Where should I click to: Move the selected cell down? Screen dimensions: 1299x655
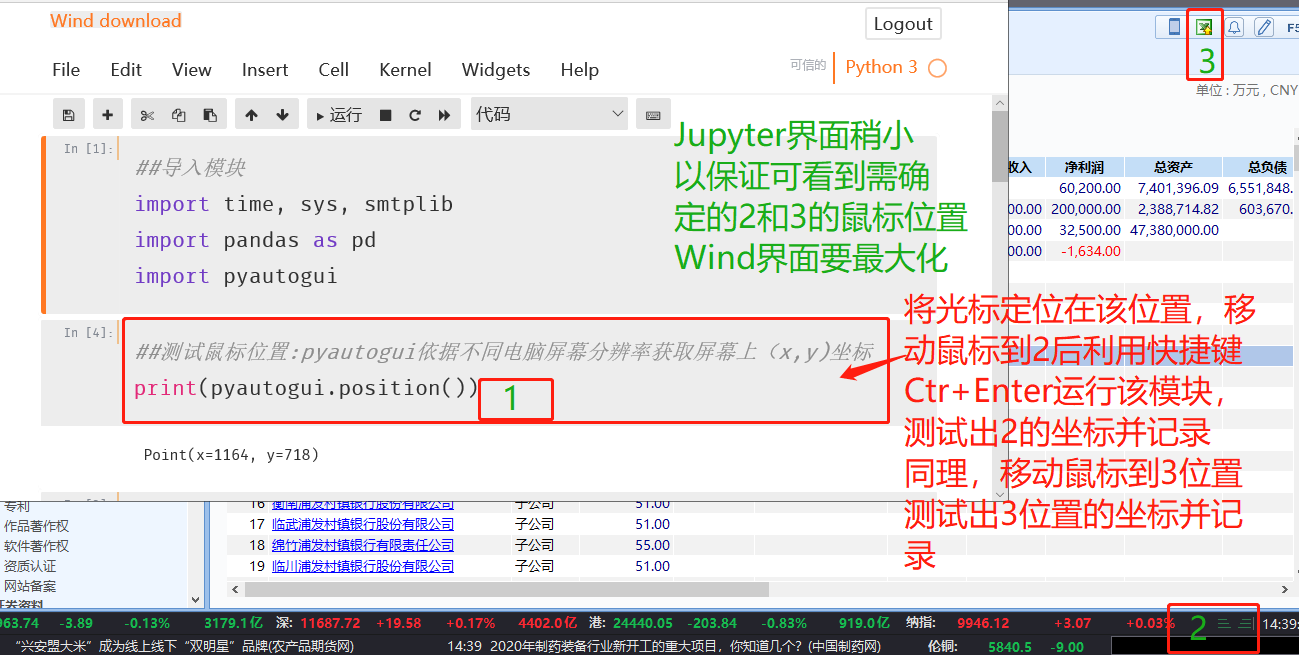[282, 115]
